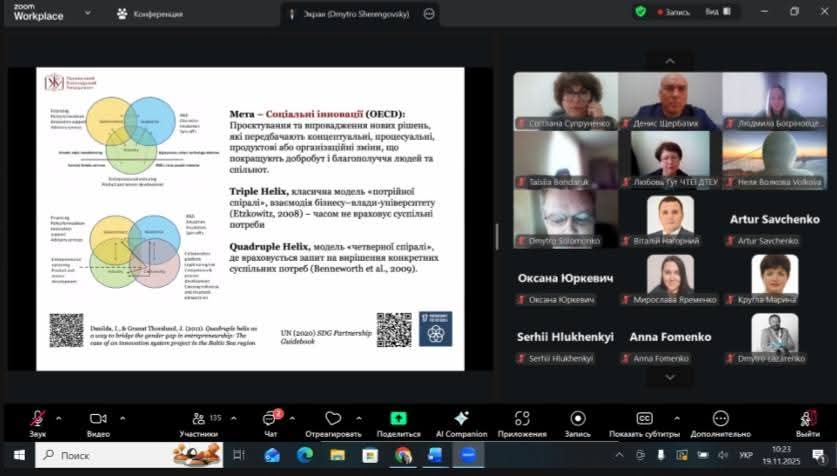The height and width of the screenshot is (476, 837).
Task: Open shared screen options ellipsis in title bar
Action: pos(430,13)
